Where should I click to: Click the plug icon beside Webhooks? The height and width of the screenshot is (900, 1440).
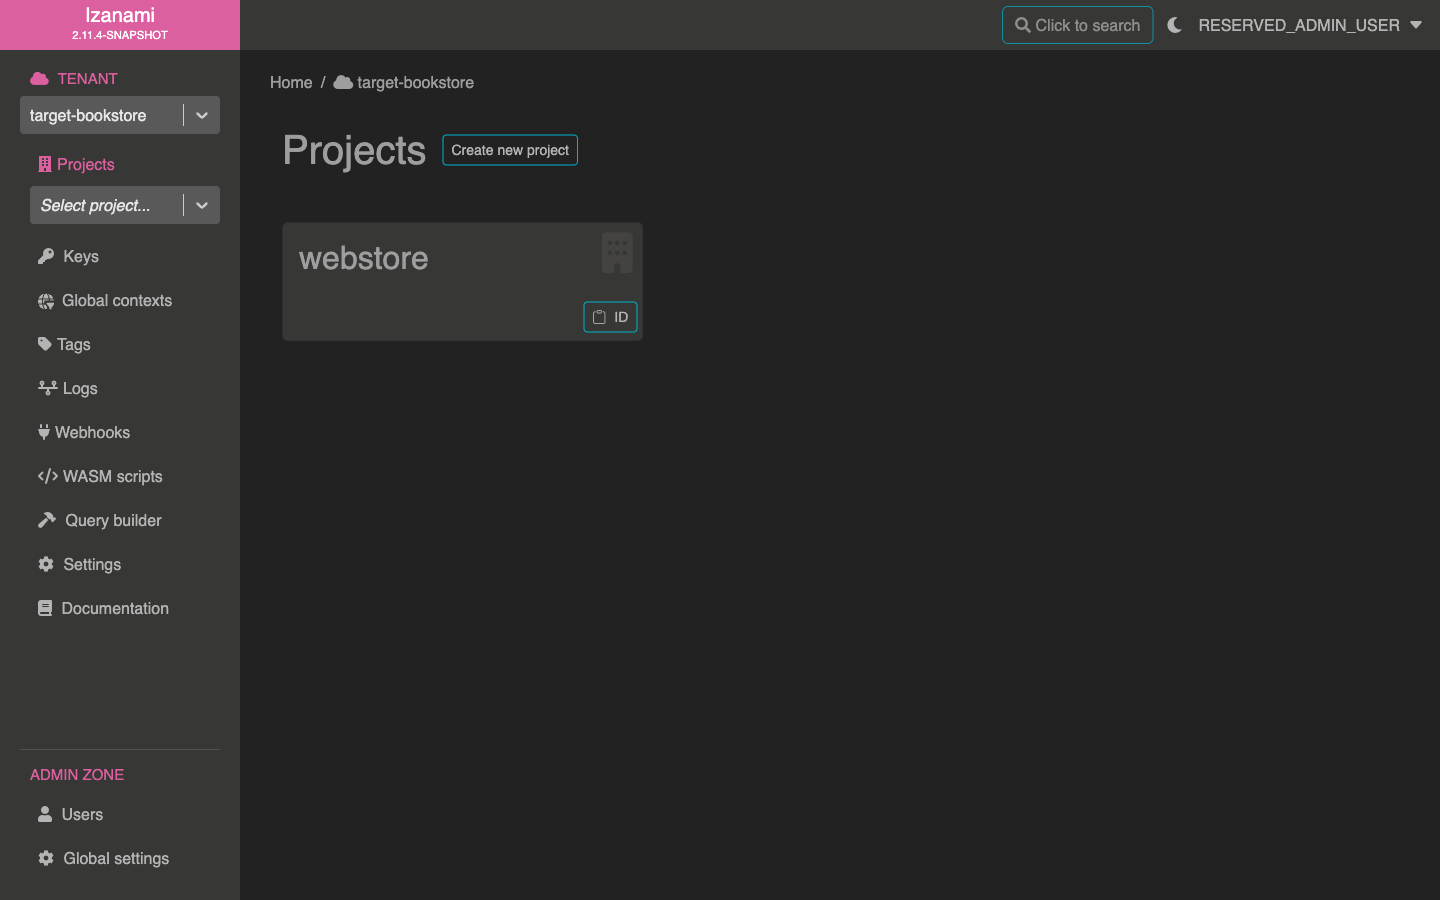(x=44, y=432)
